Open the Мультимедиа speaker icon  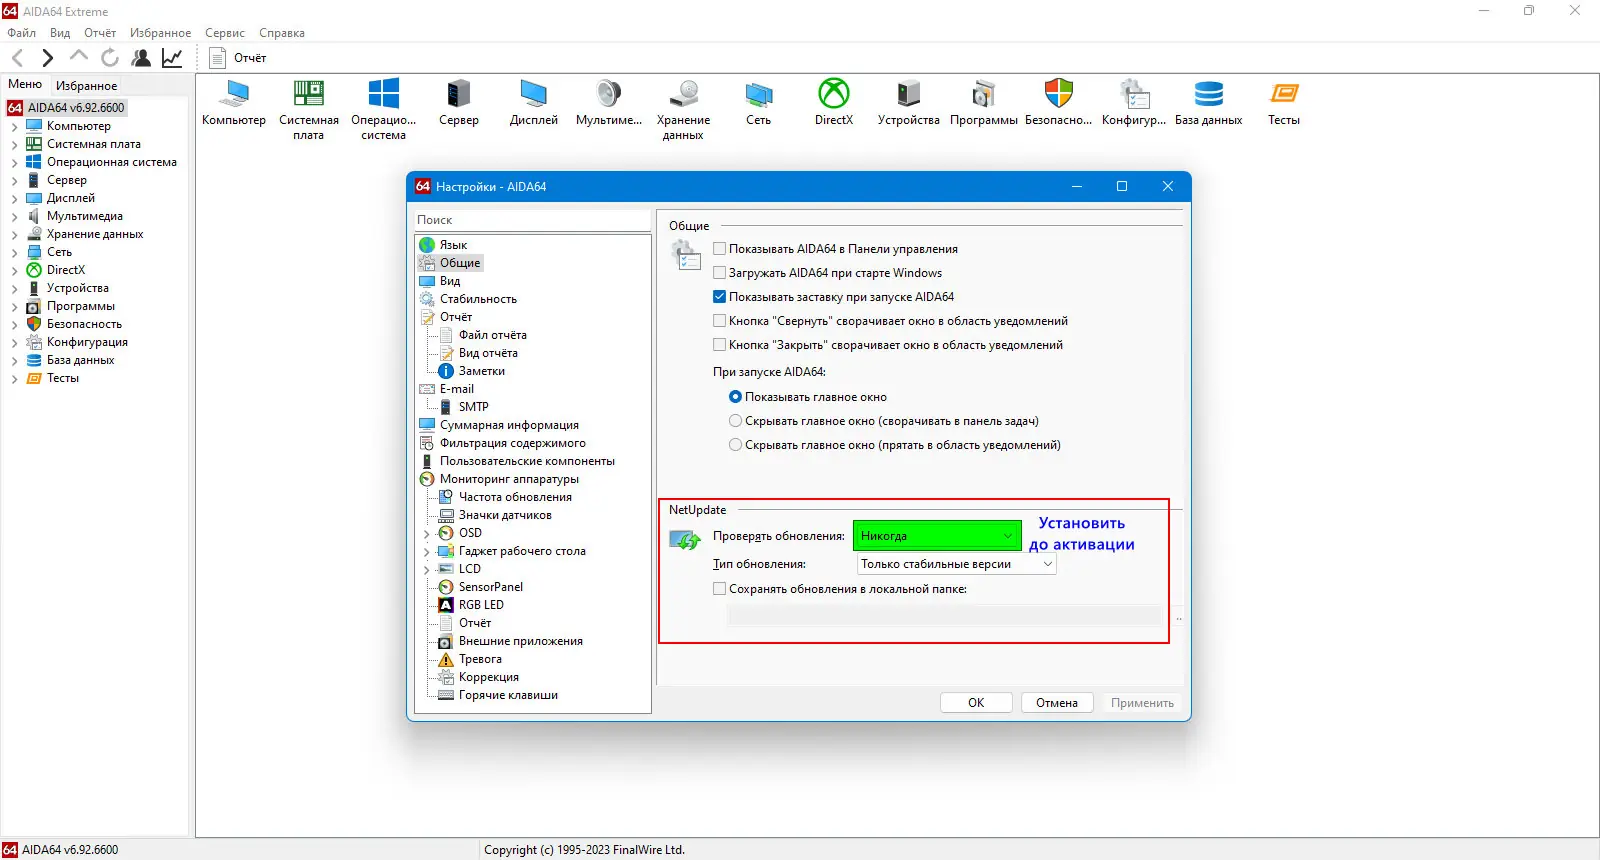[609, 94]
